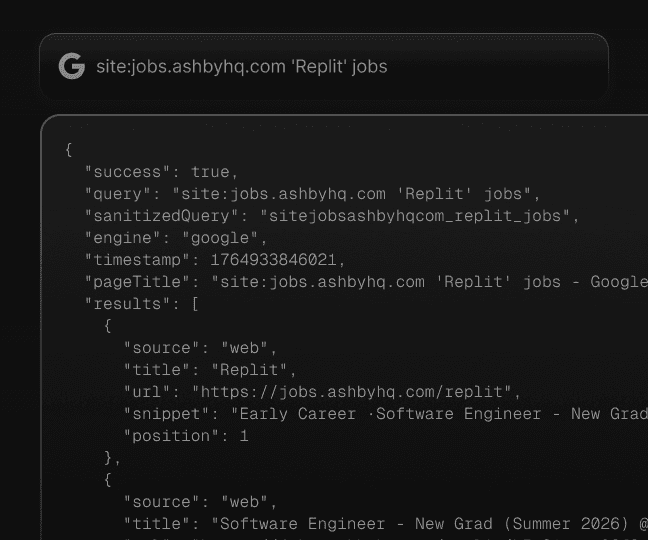Click the "results": [ line

142,304
